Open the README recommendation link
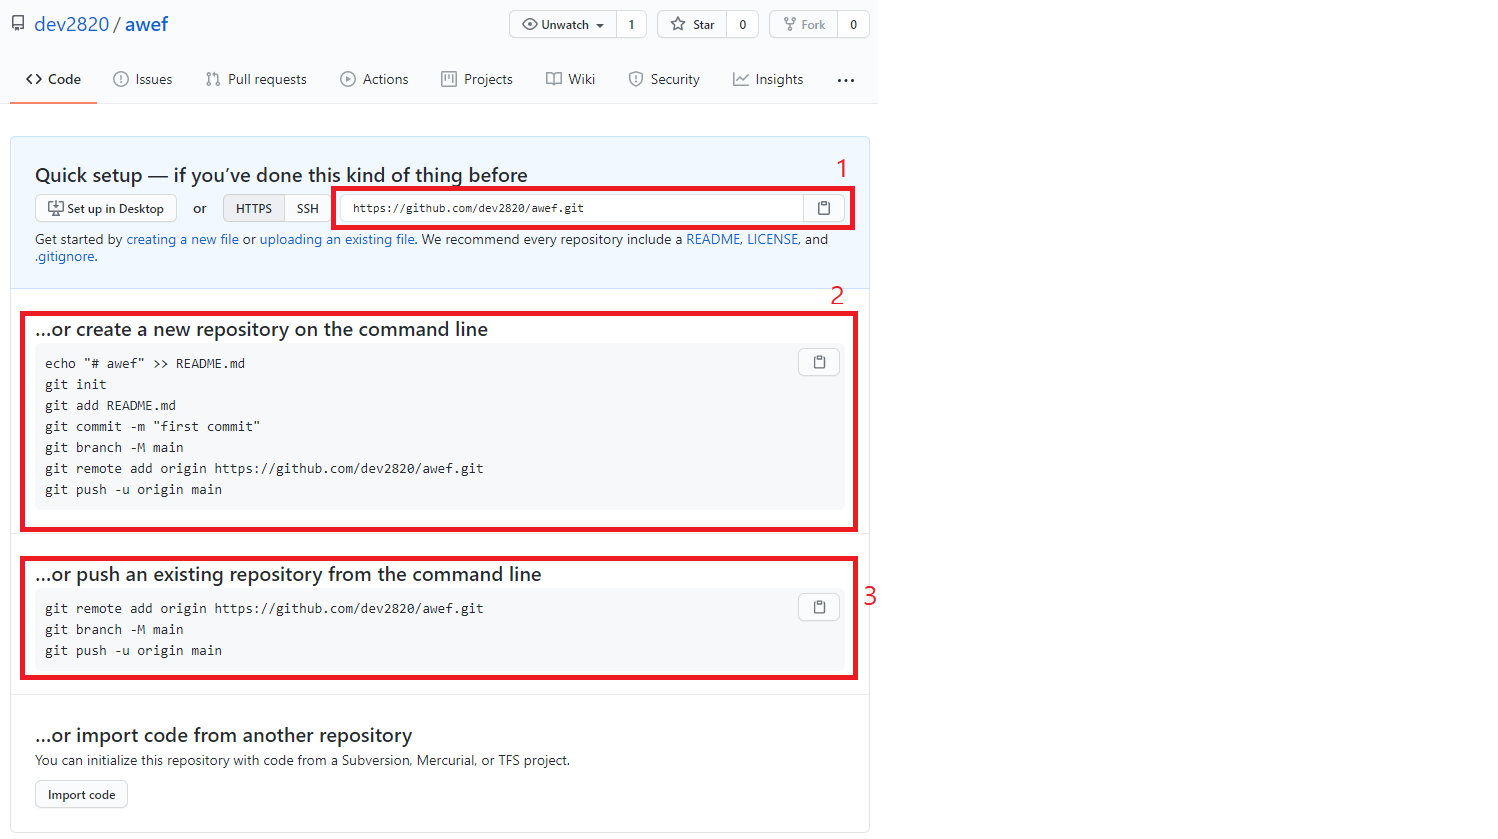The image size is (1498, 839). [713, 239]
